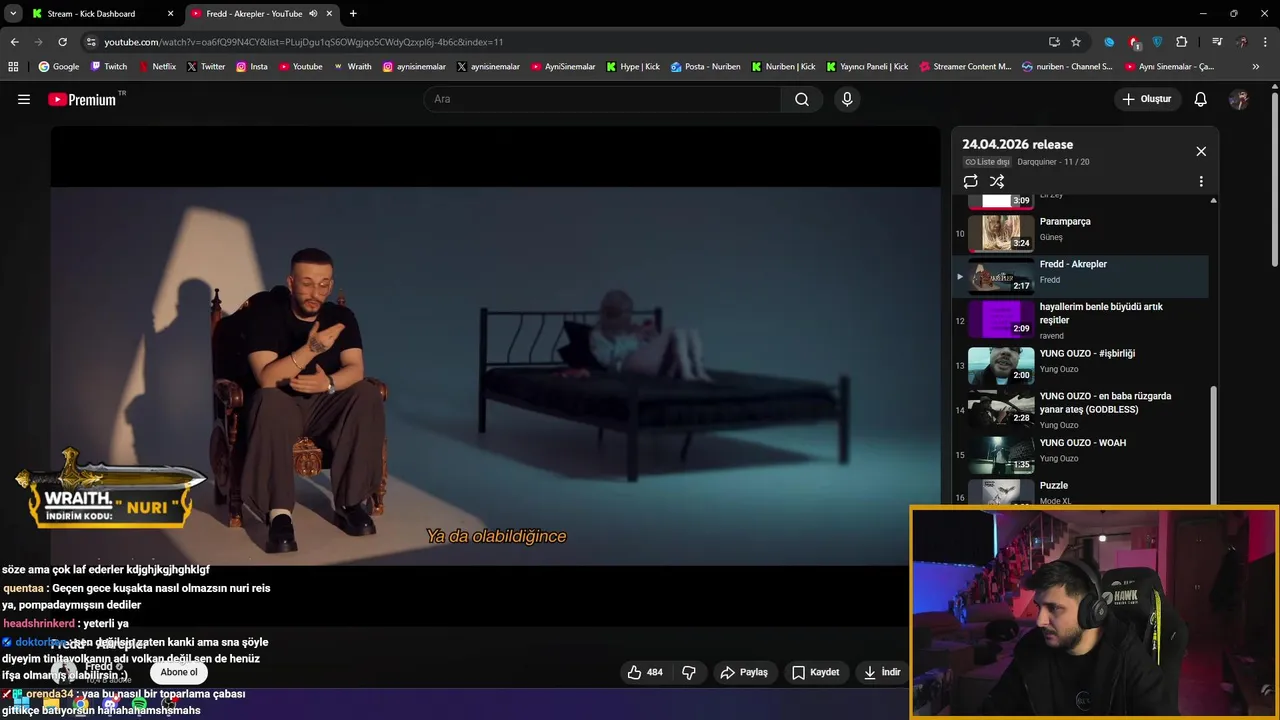Open the account avatar menu
1280x720 pixels.
pos(1239,99)
